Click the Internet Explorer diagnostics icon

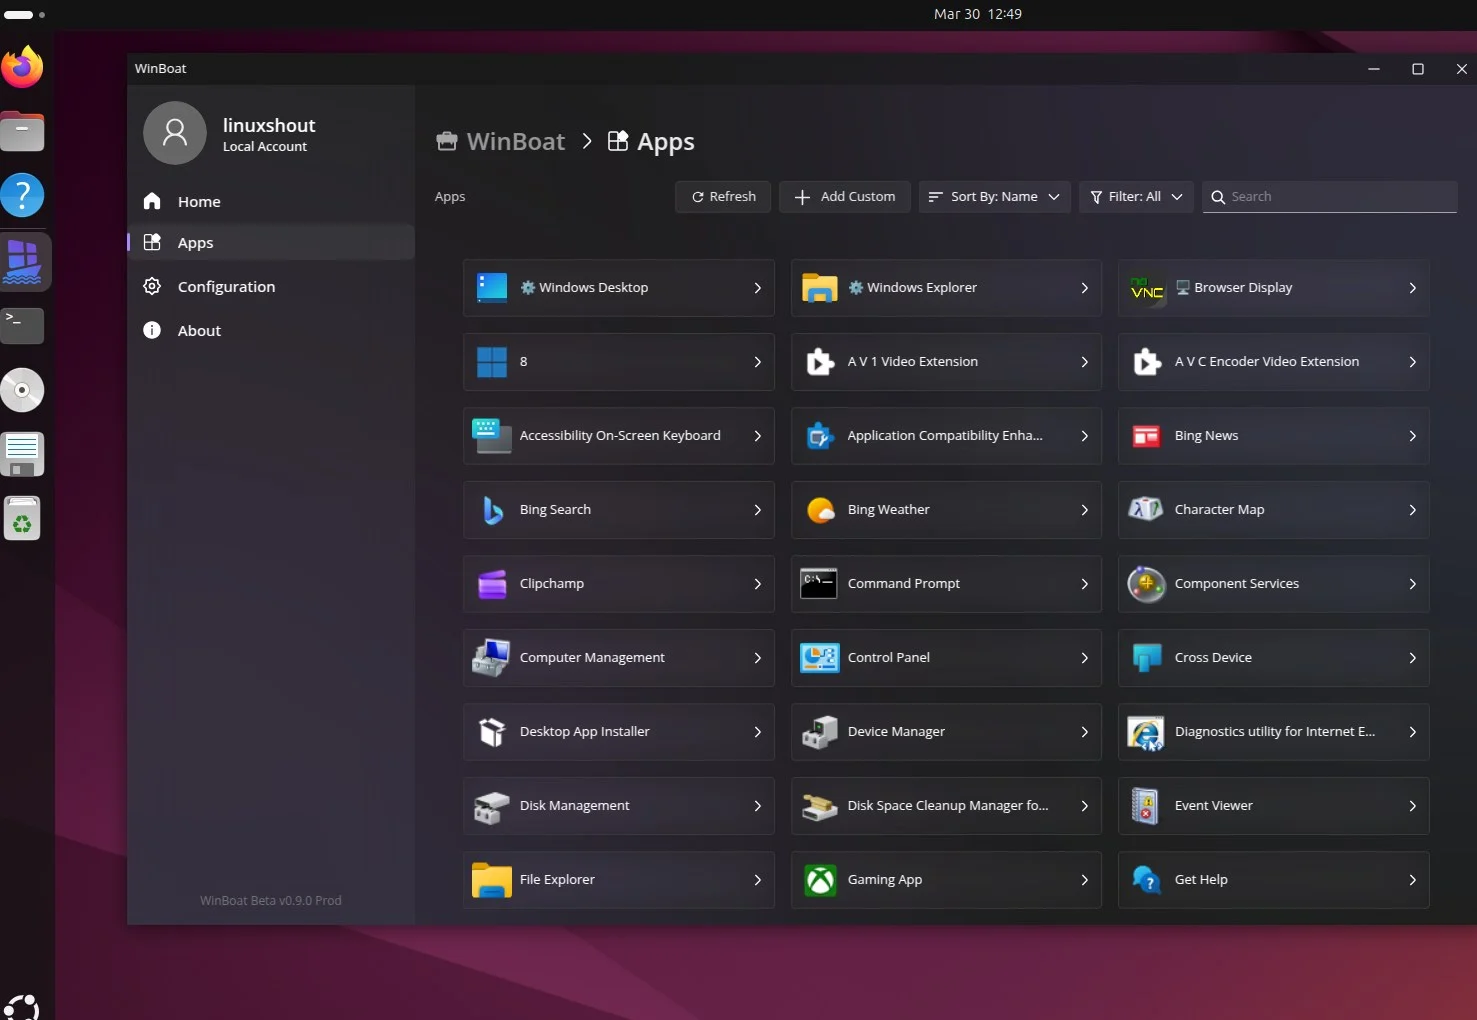tap(1147, 732)
